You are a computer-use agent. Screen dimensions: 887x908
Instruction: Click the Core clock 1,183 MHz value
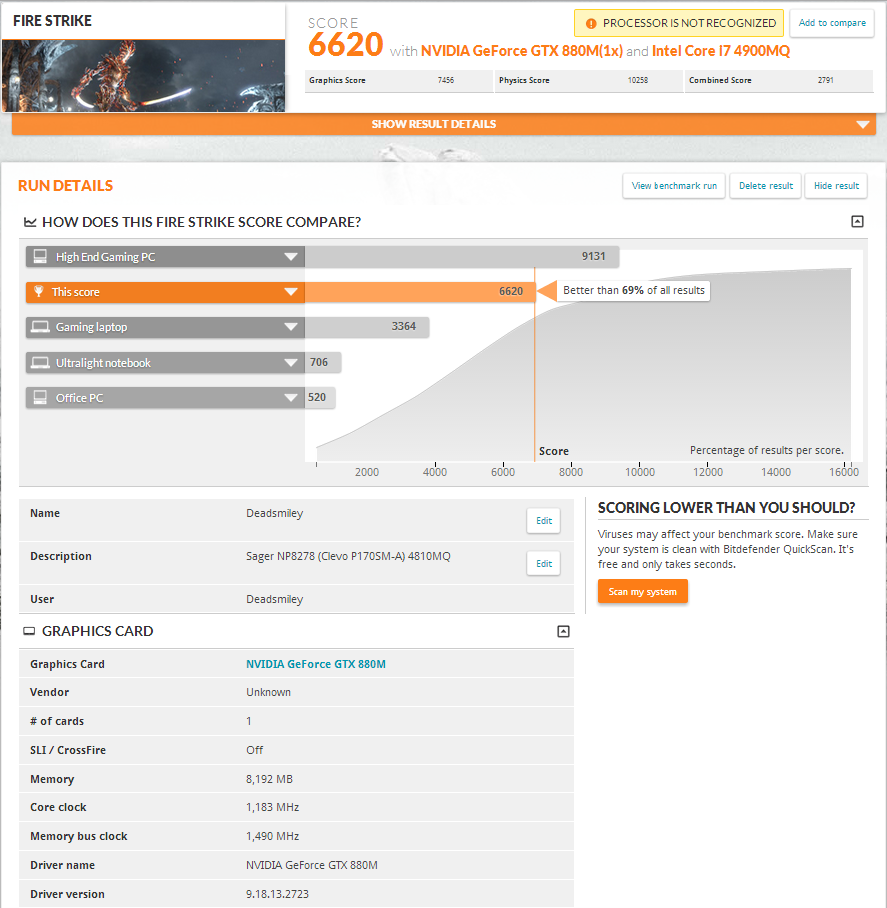pos(273,807)
